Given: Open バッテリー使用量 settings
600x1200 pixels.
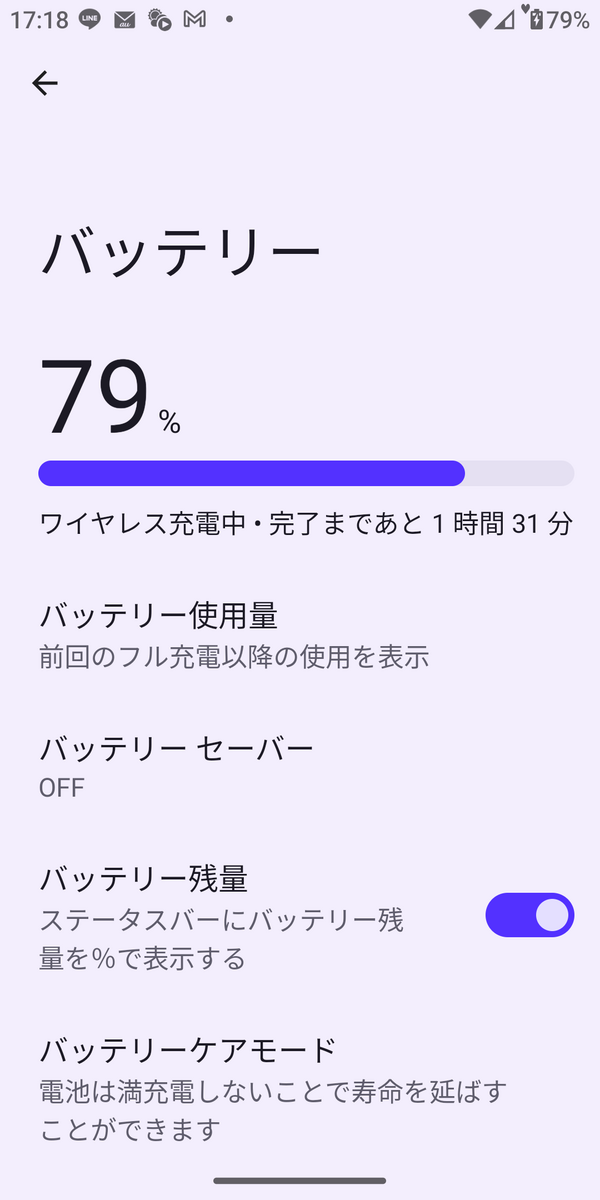Looking at the screenshot, I should tap(158, 615).
